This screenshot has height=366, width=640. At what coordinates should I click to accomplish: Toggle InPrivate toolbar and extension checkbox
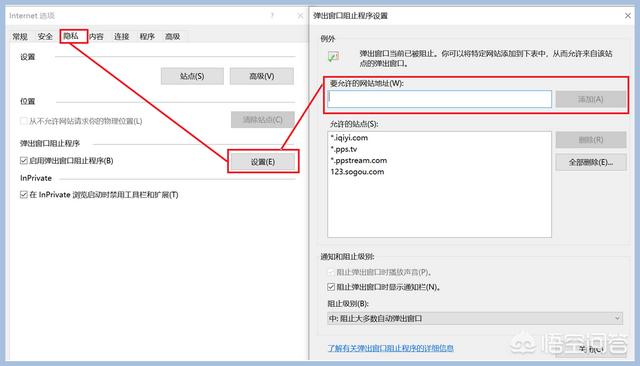[24, 195]
